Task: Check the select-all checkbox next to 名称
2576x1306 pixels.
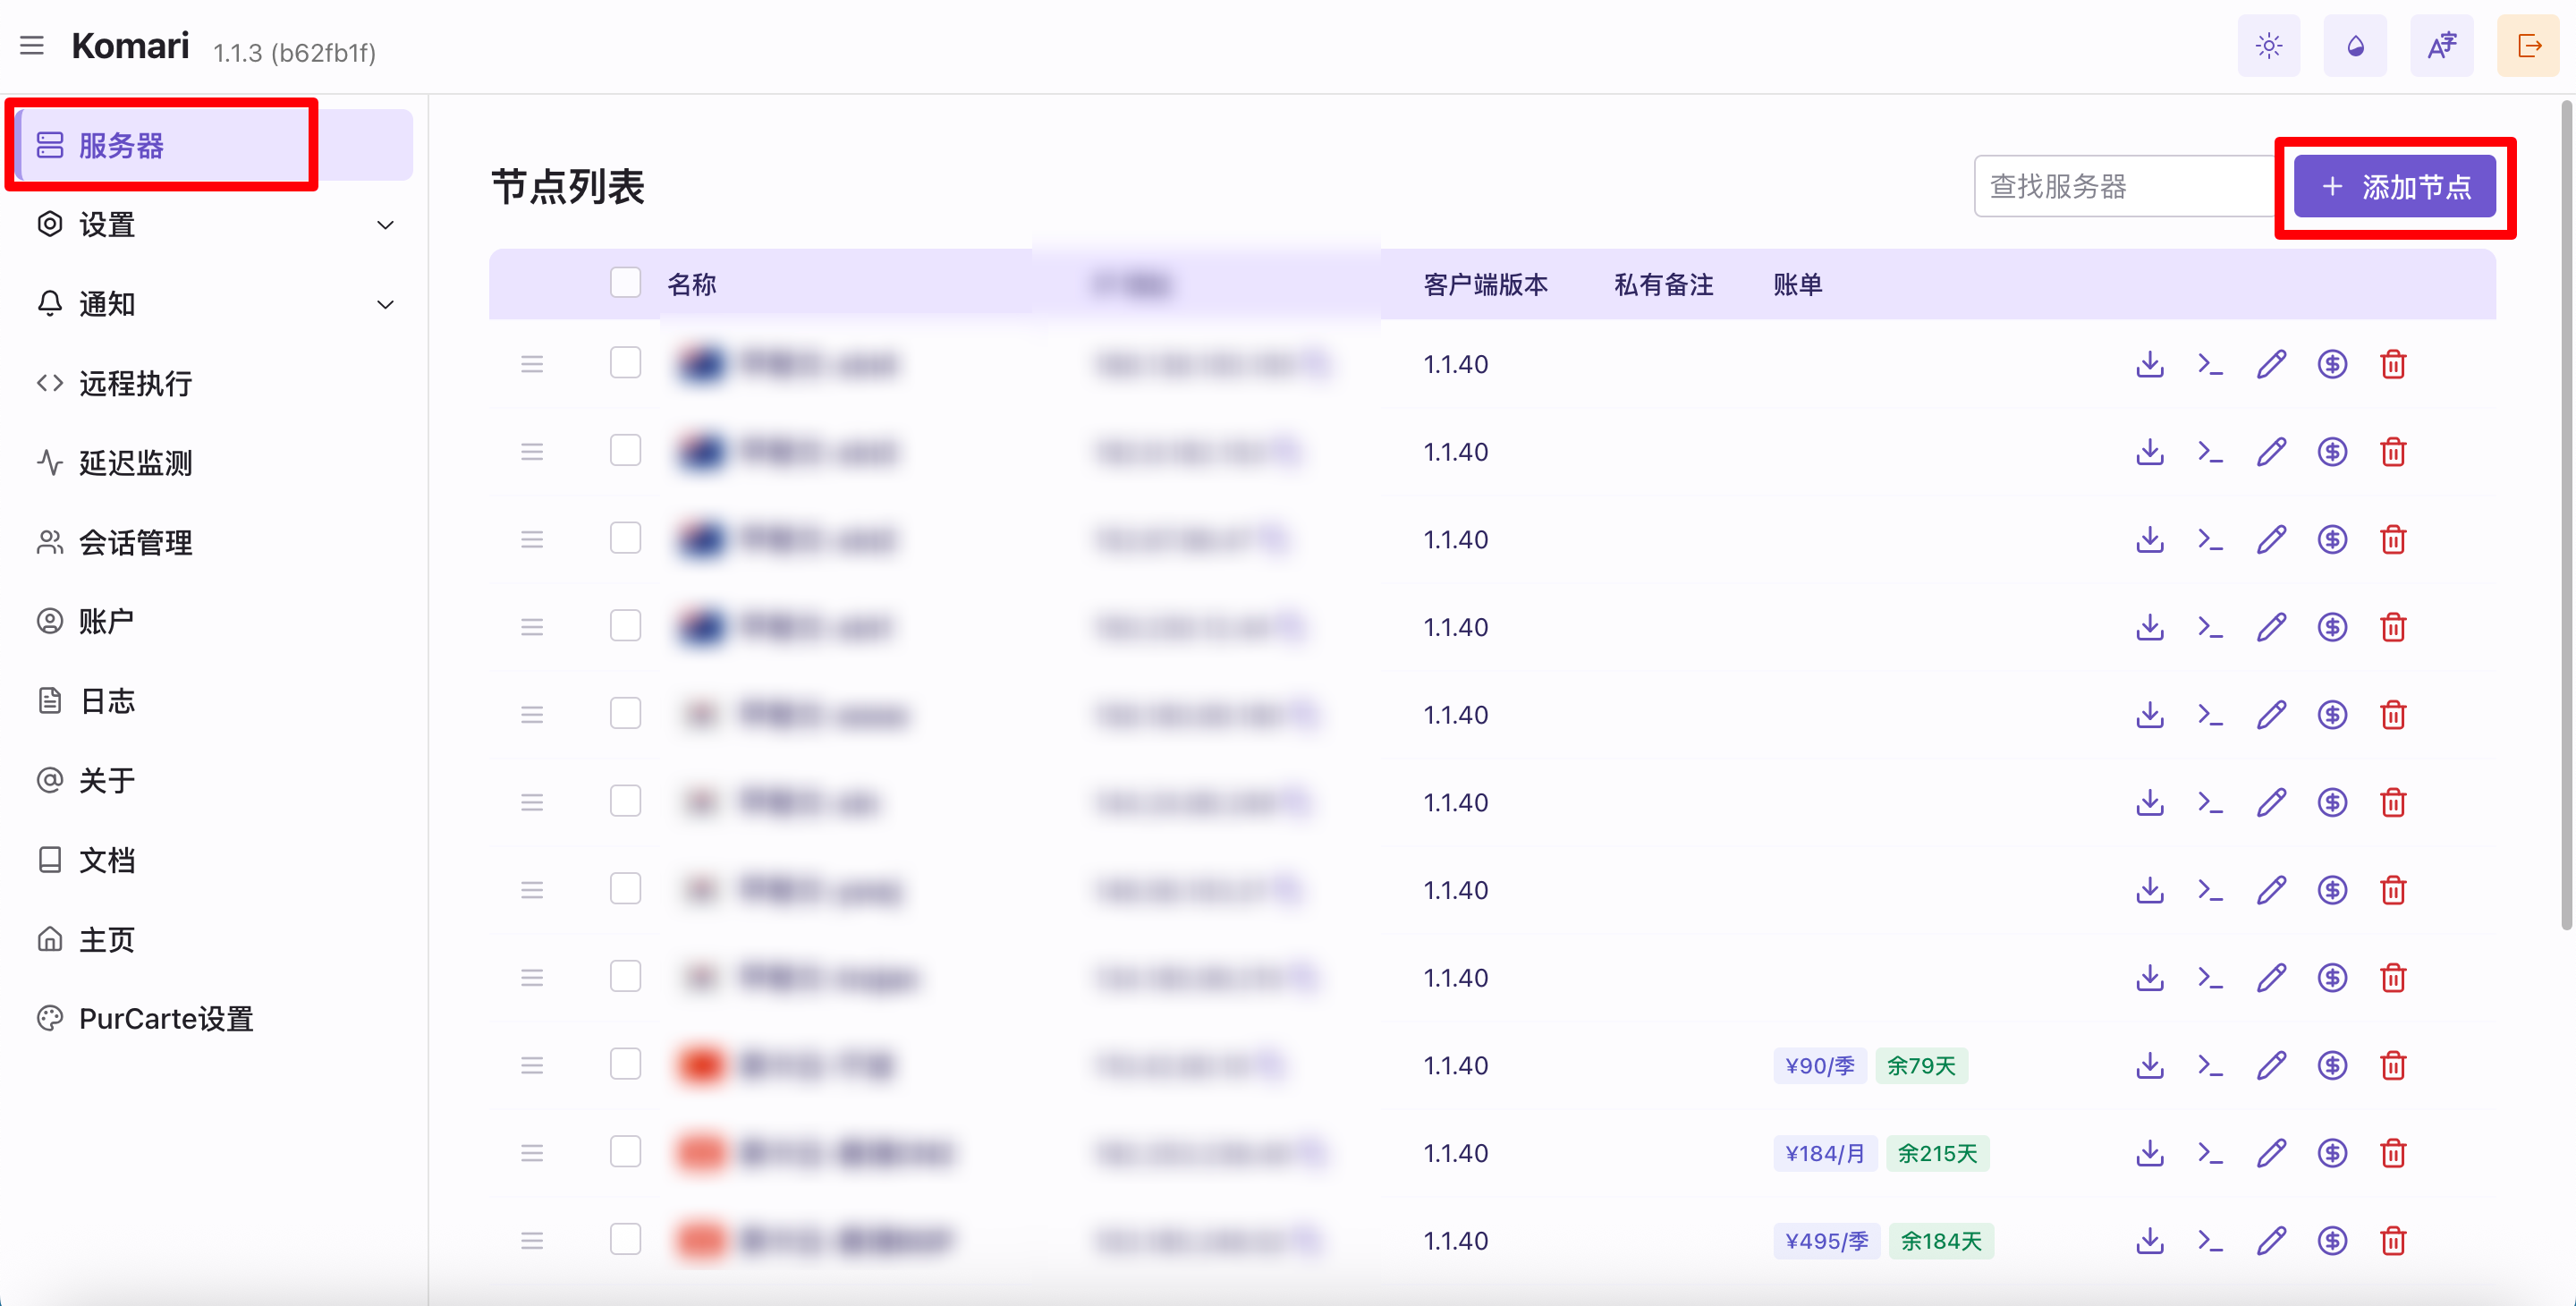Action: (625, 283)
